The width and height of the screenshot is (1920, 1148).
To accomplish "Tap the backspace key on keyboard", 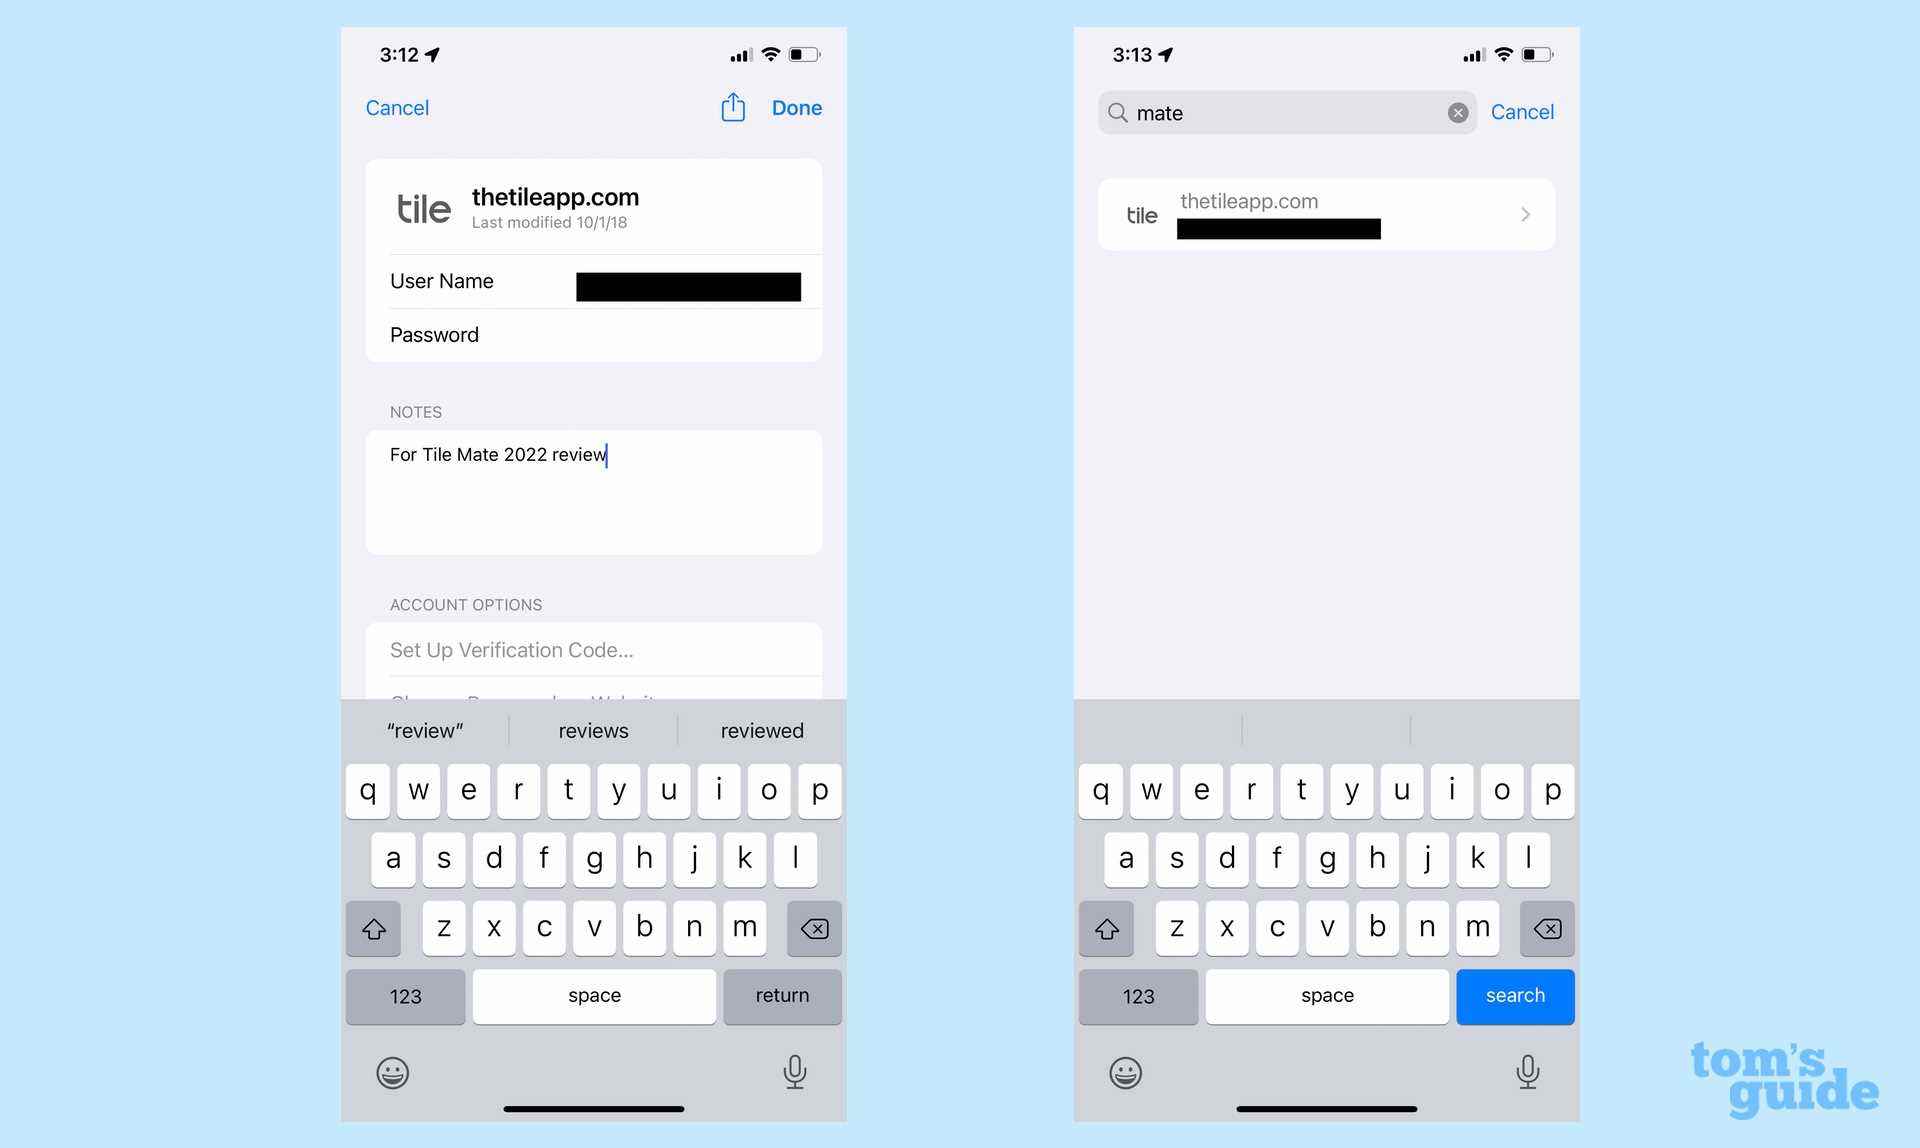I will [x=814, y=928].
